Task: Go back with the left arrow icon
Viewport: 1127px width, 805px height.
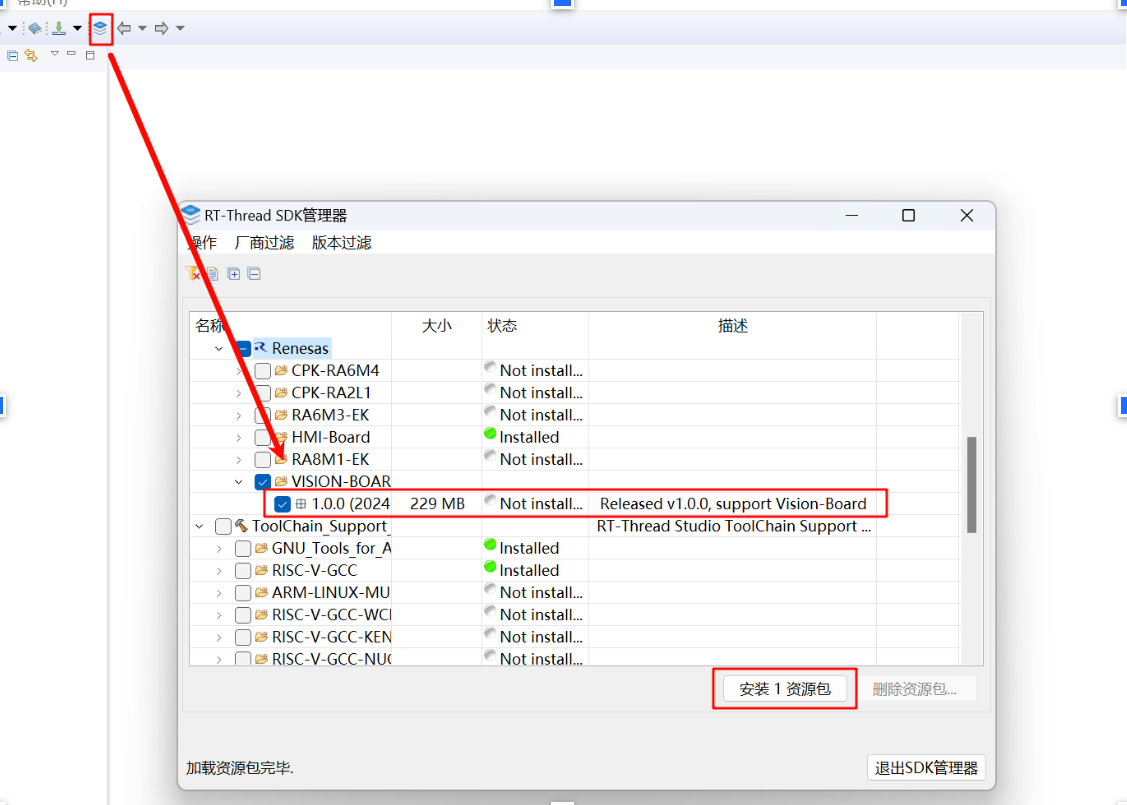Action: pyautogui.click(x=124, y=28)
